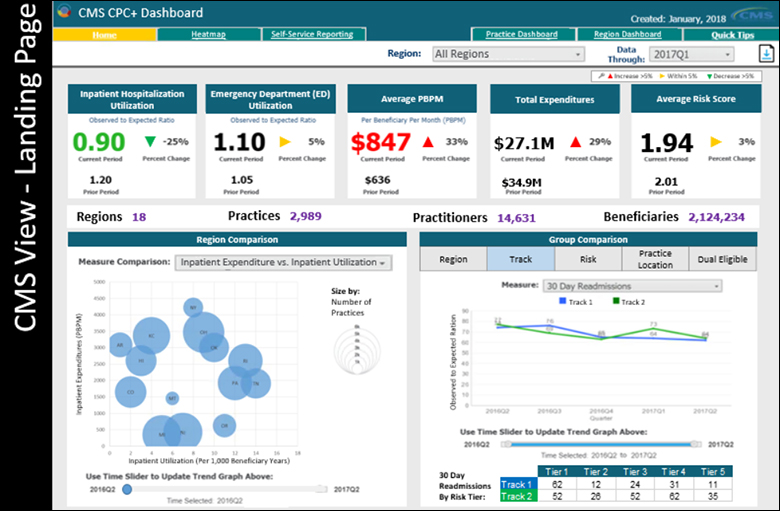780x511 pixels.
Task: Open the 30 Day Readmissions measure dropdown
Action: click(632, 286)
